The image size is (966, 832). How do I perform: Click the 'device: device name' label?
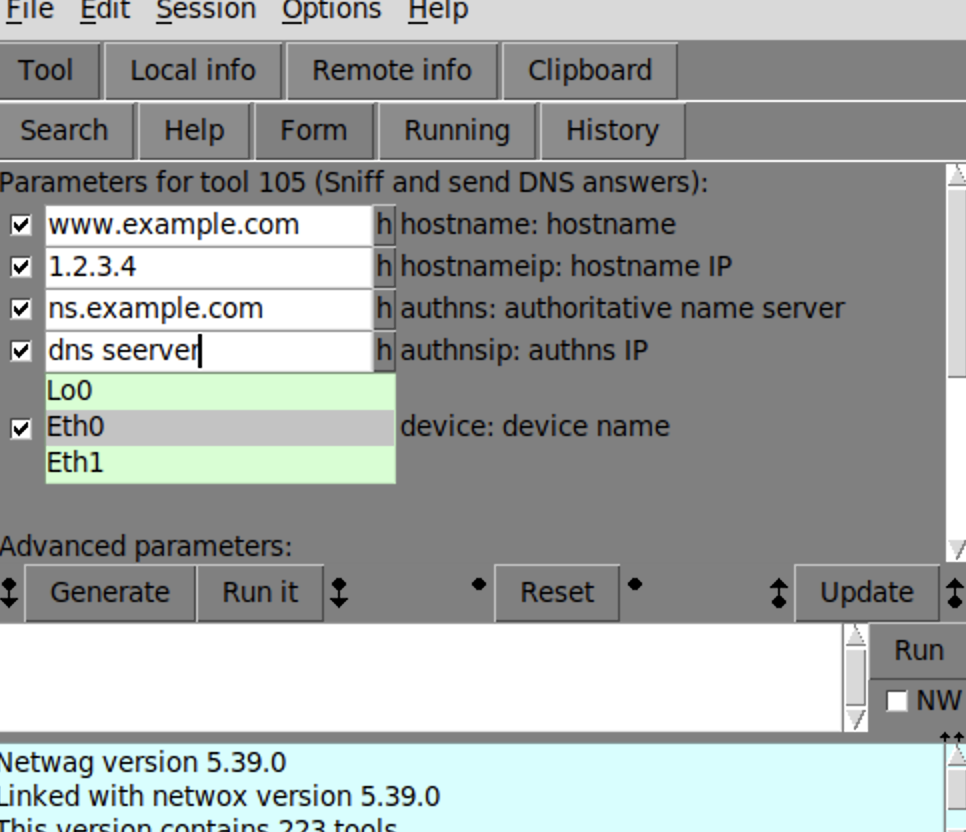(x=535, y=427)
